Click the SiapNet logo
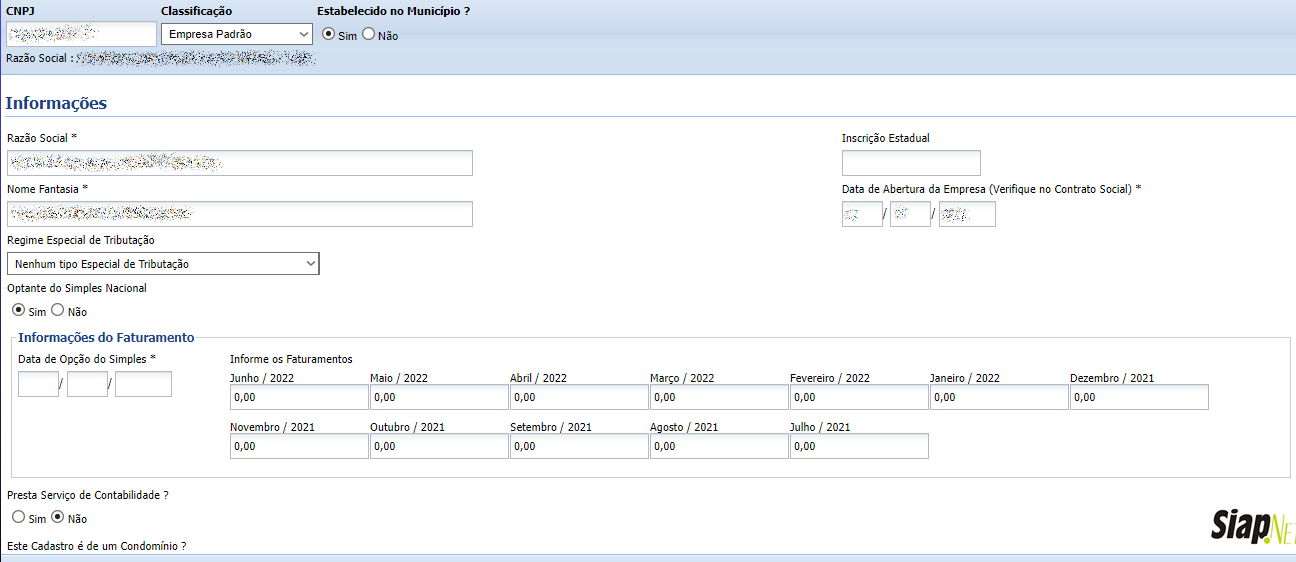 1253,526
